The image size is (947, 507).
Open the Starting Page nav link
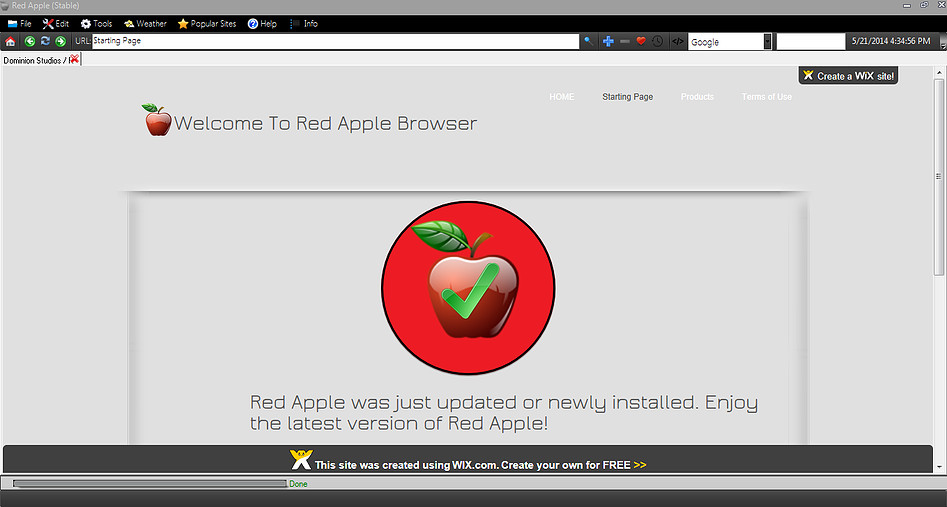628,97
